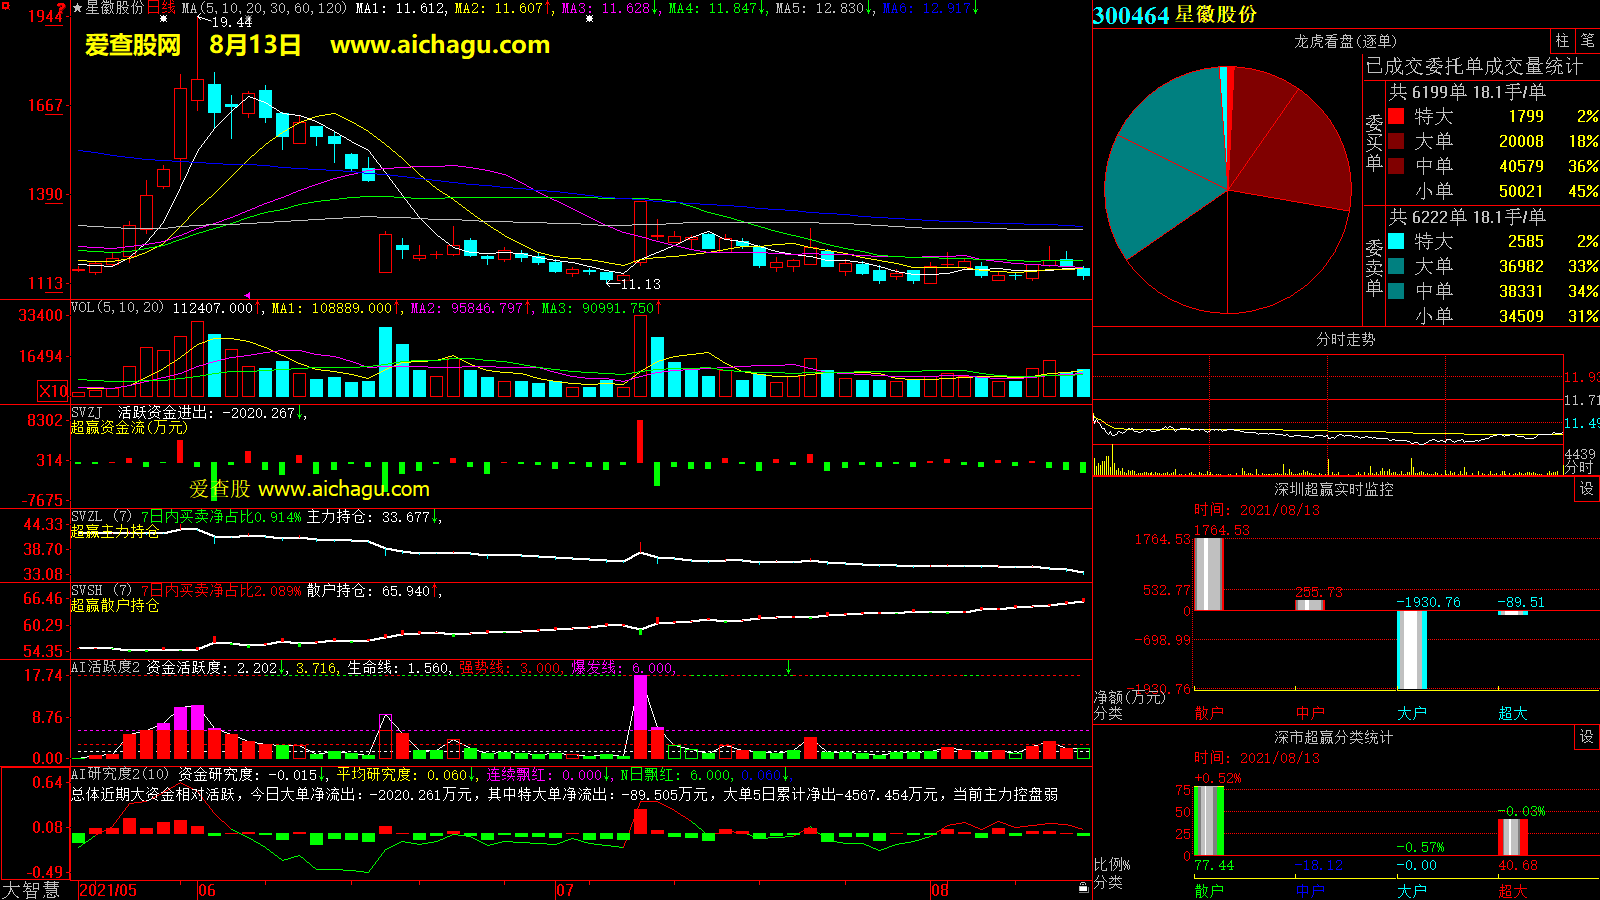Click the 分时 label beside the intraday chart

1578,467
